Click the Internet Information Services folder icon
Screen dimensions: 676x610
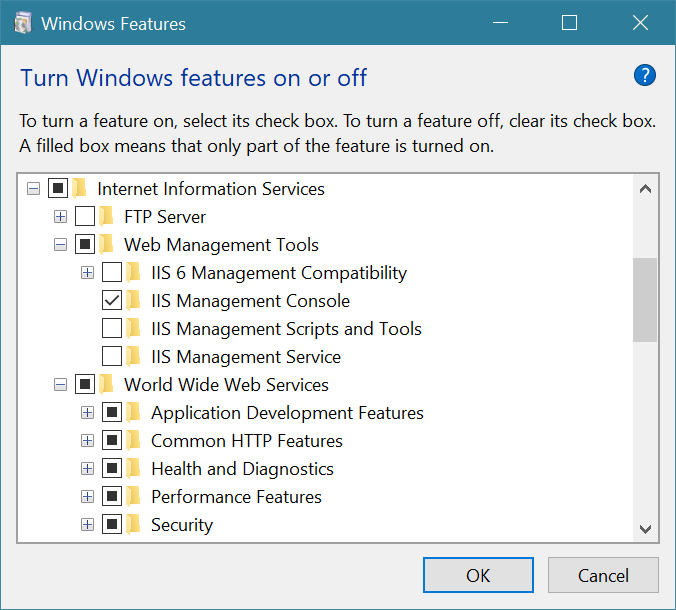[80, 189]
